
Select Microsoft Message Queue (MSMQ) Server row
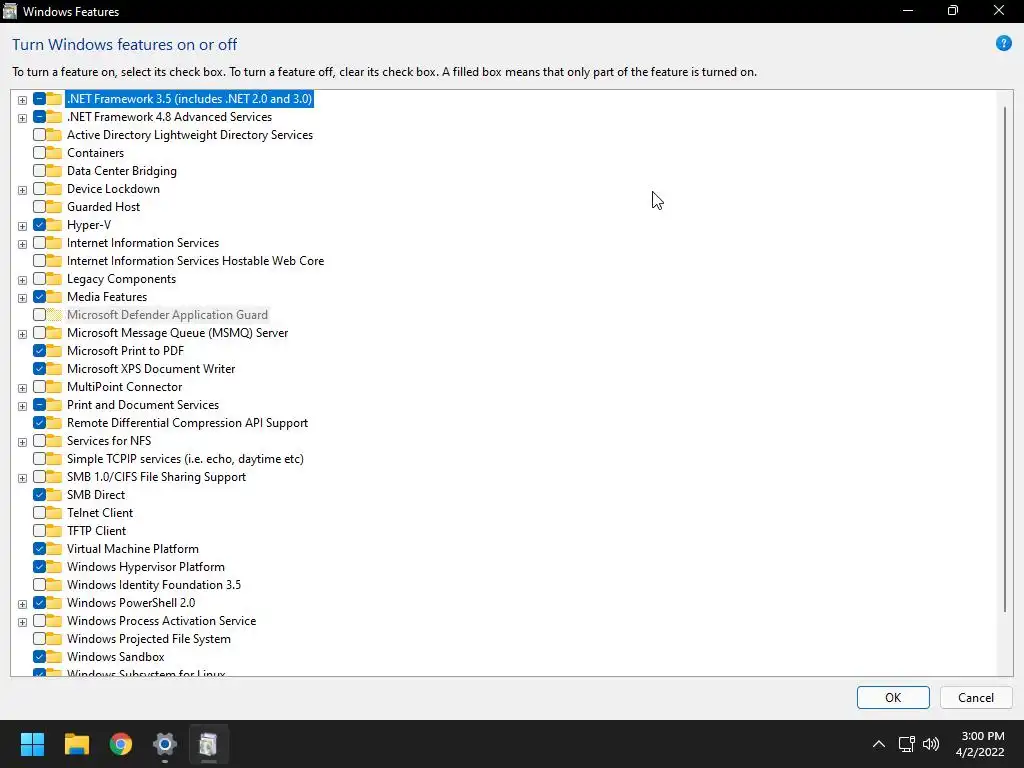click(x=177, y=333)
